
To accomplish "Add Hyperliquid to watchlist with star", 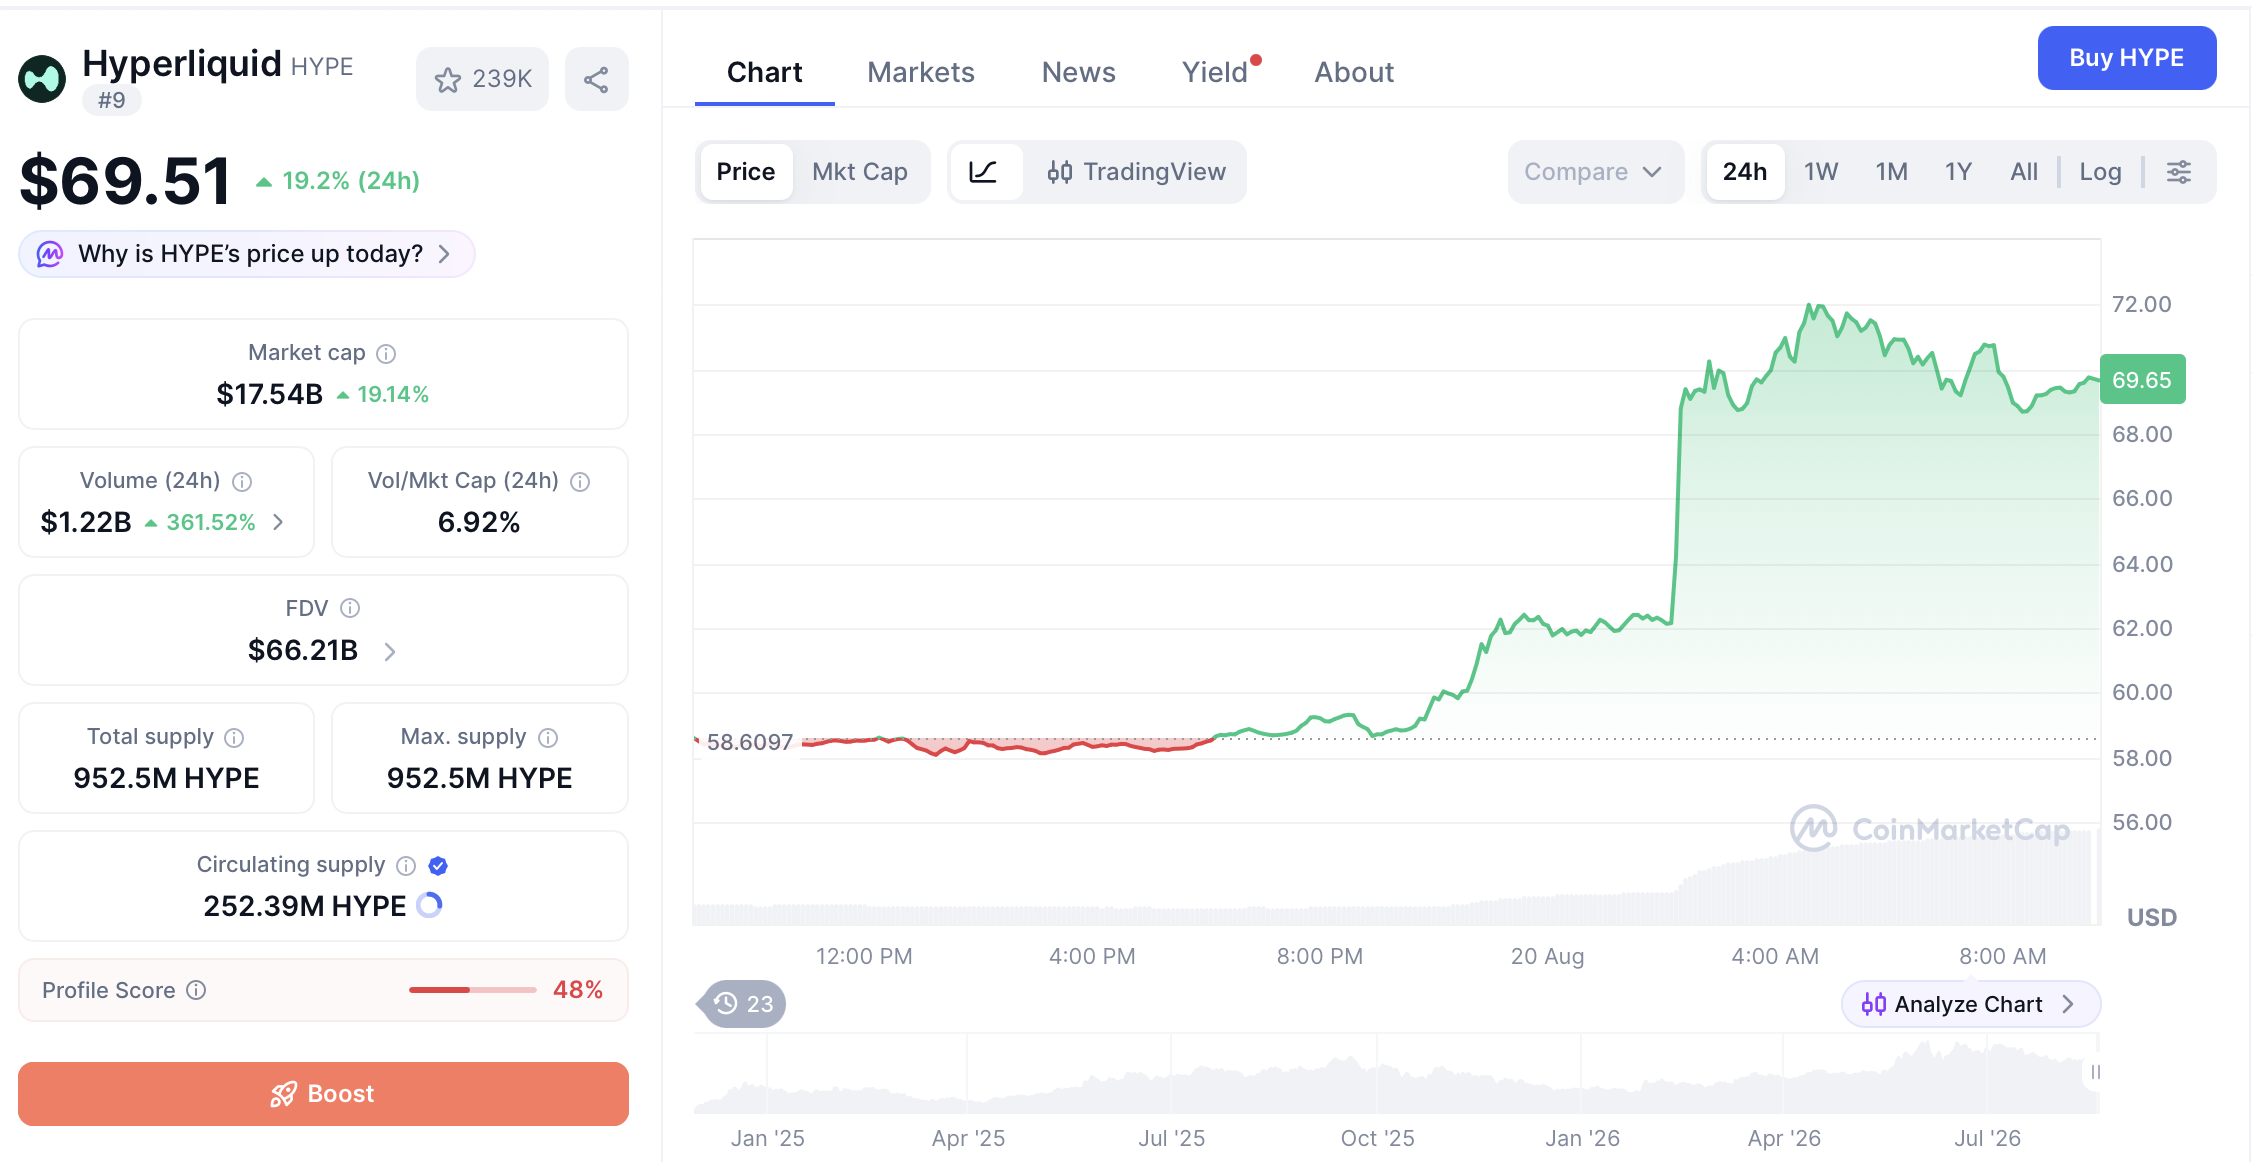I will 482,79.
